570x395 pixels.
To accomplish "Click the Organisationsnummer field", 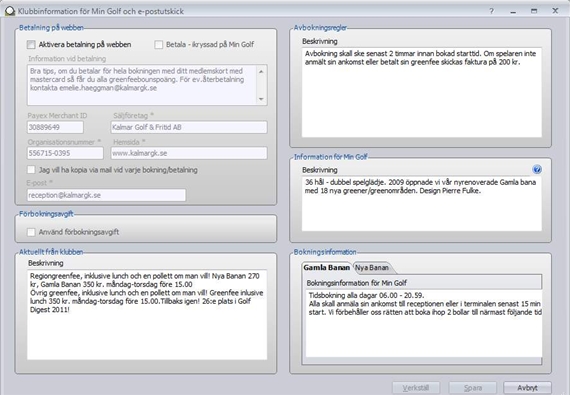I will [65, 153].
